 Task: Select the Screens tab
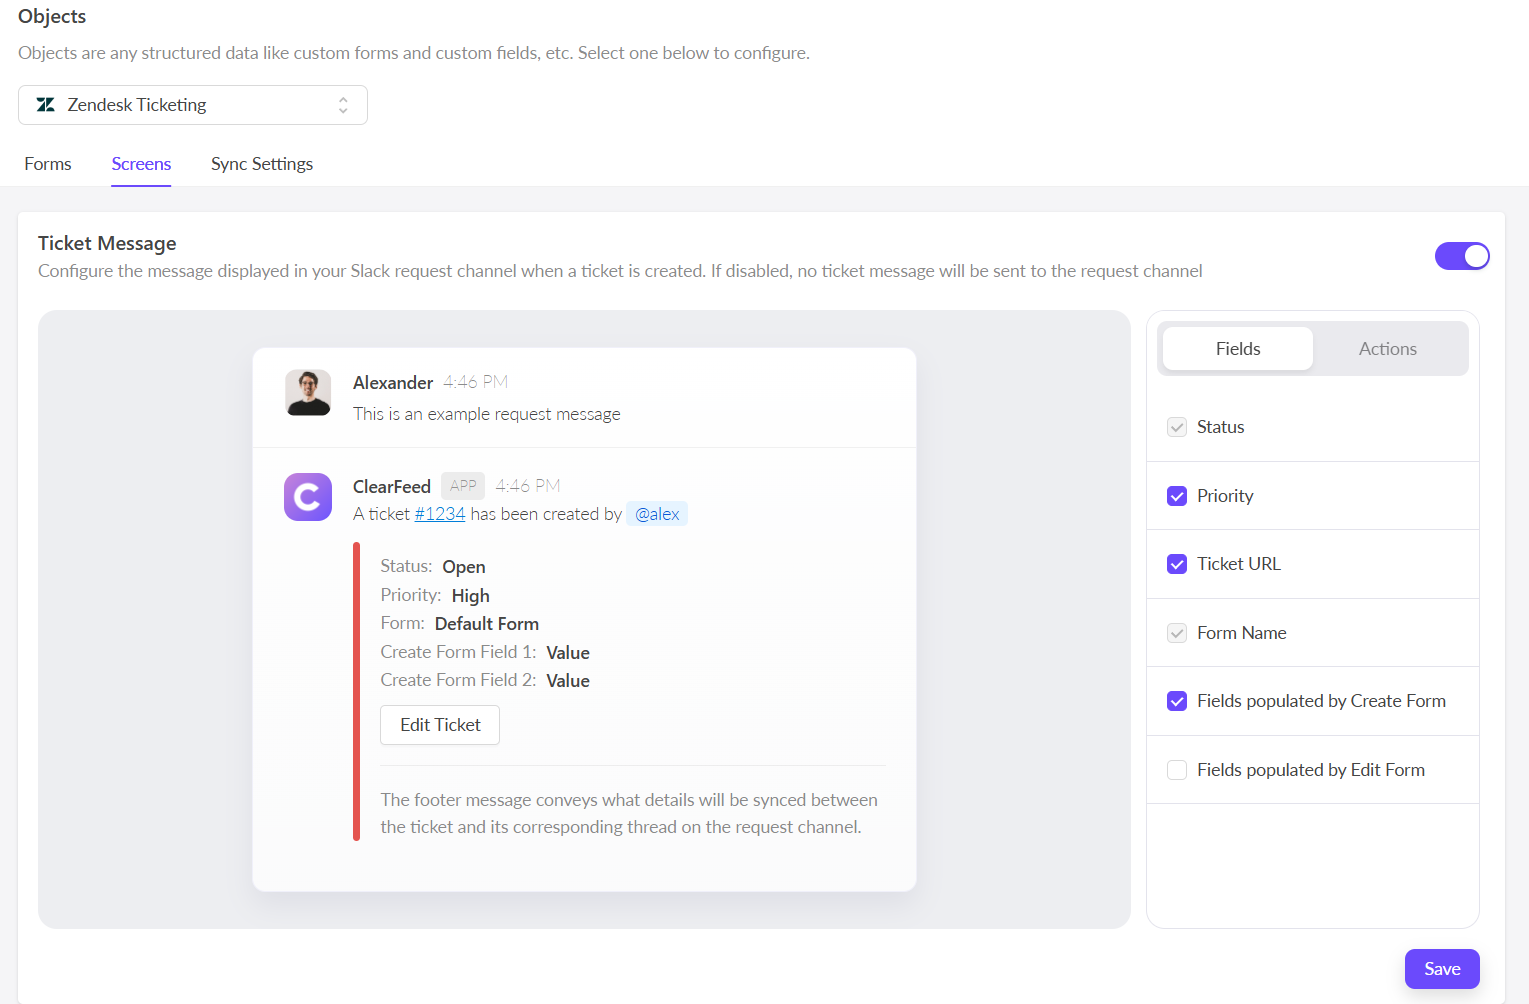pos(141,164)
